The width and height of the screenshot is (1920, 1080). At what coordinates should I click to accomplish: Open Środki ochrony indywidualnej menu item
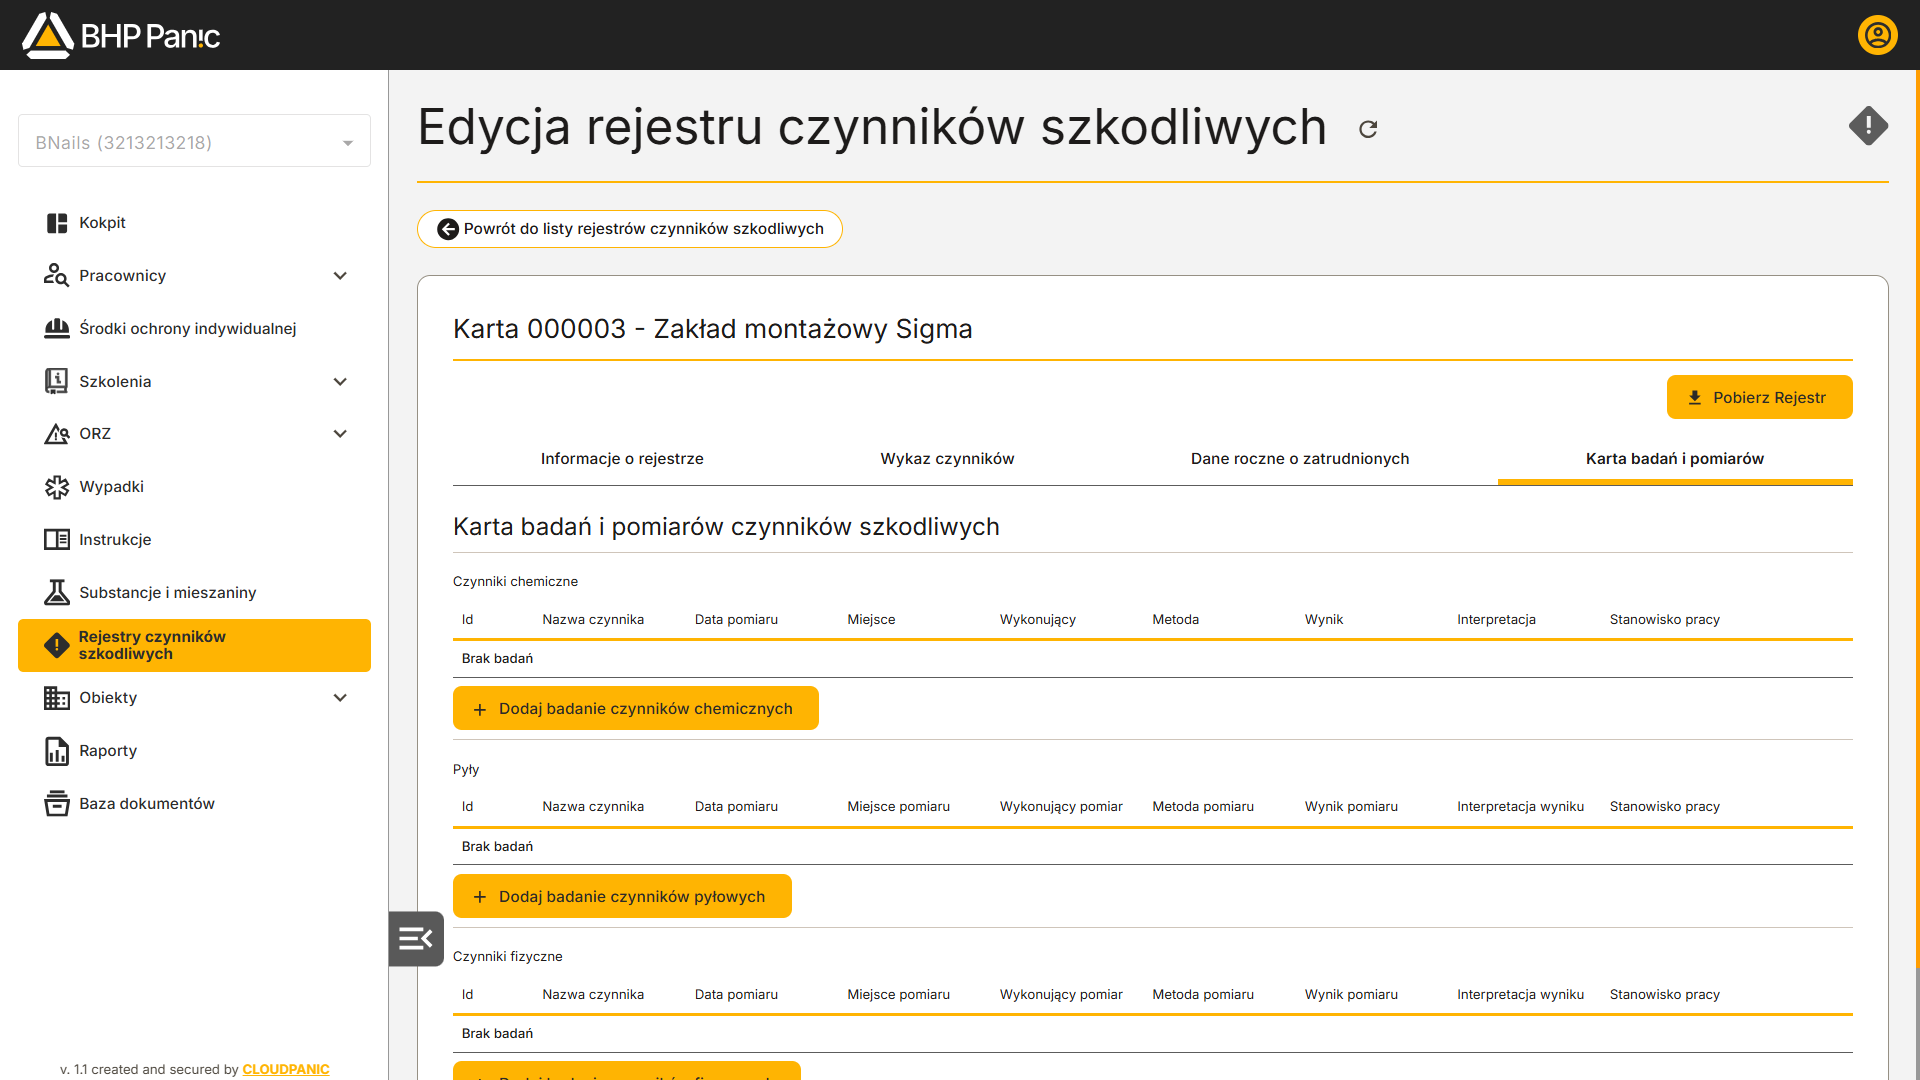pos(194,328)
